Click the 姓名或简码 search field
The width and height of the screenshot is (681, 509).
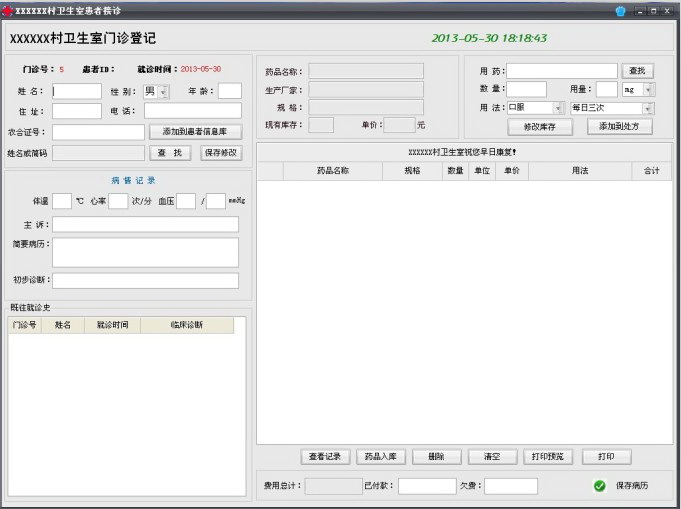tap(98, 153)
